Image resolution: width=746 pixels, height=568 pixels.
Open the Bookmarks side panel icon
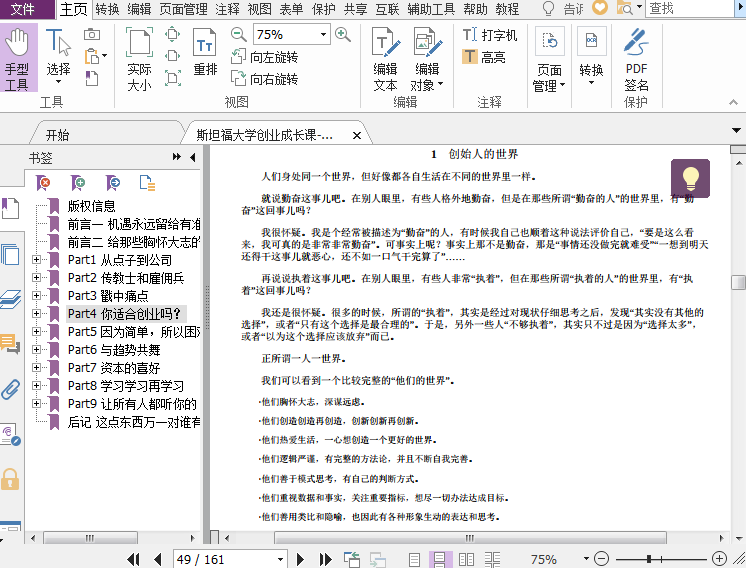coord(10,208)
